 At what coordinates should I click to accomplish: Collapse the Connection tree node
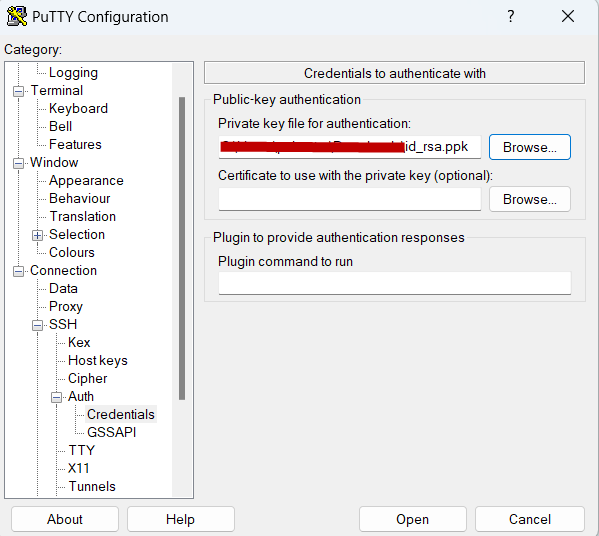[x=18, y=272]
